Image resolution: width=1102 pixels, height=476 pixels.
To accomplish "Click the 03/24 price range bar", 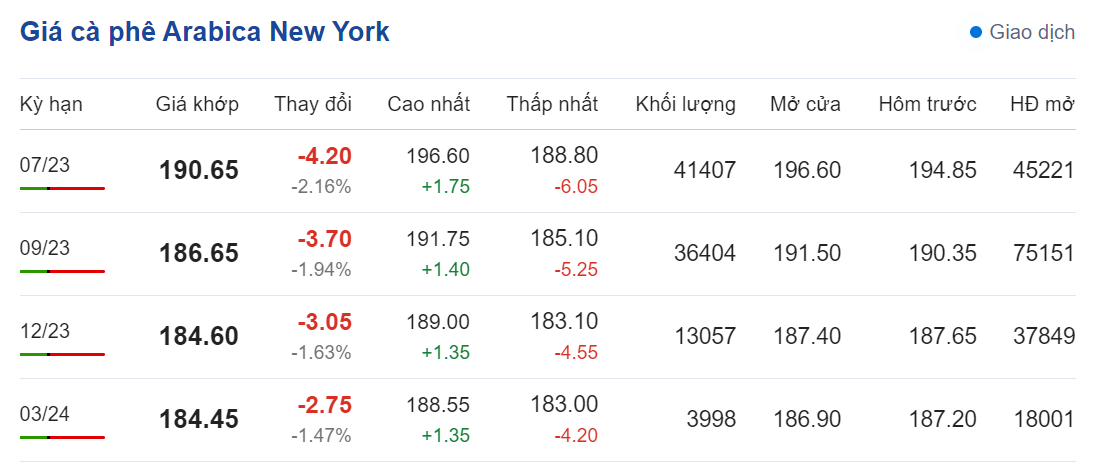I will 62,437.
